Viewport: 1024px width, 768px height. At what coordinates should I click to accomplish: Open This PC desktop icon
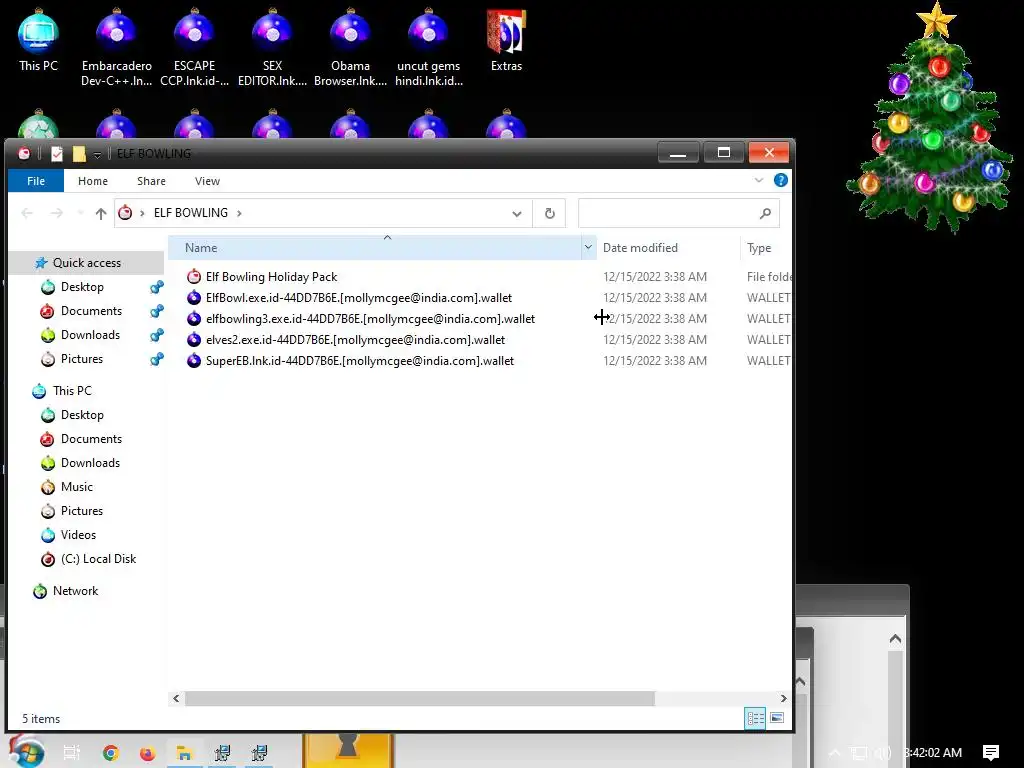pyautogui.click(x=38, y=40)
